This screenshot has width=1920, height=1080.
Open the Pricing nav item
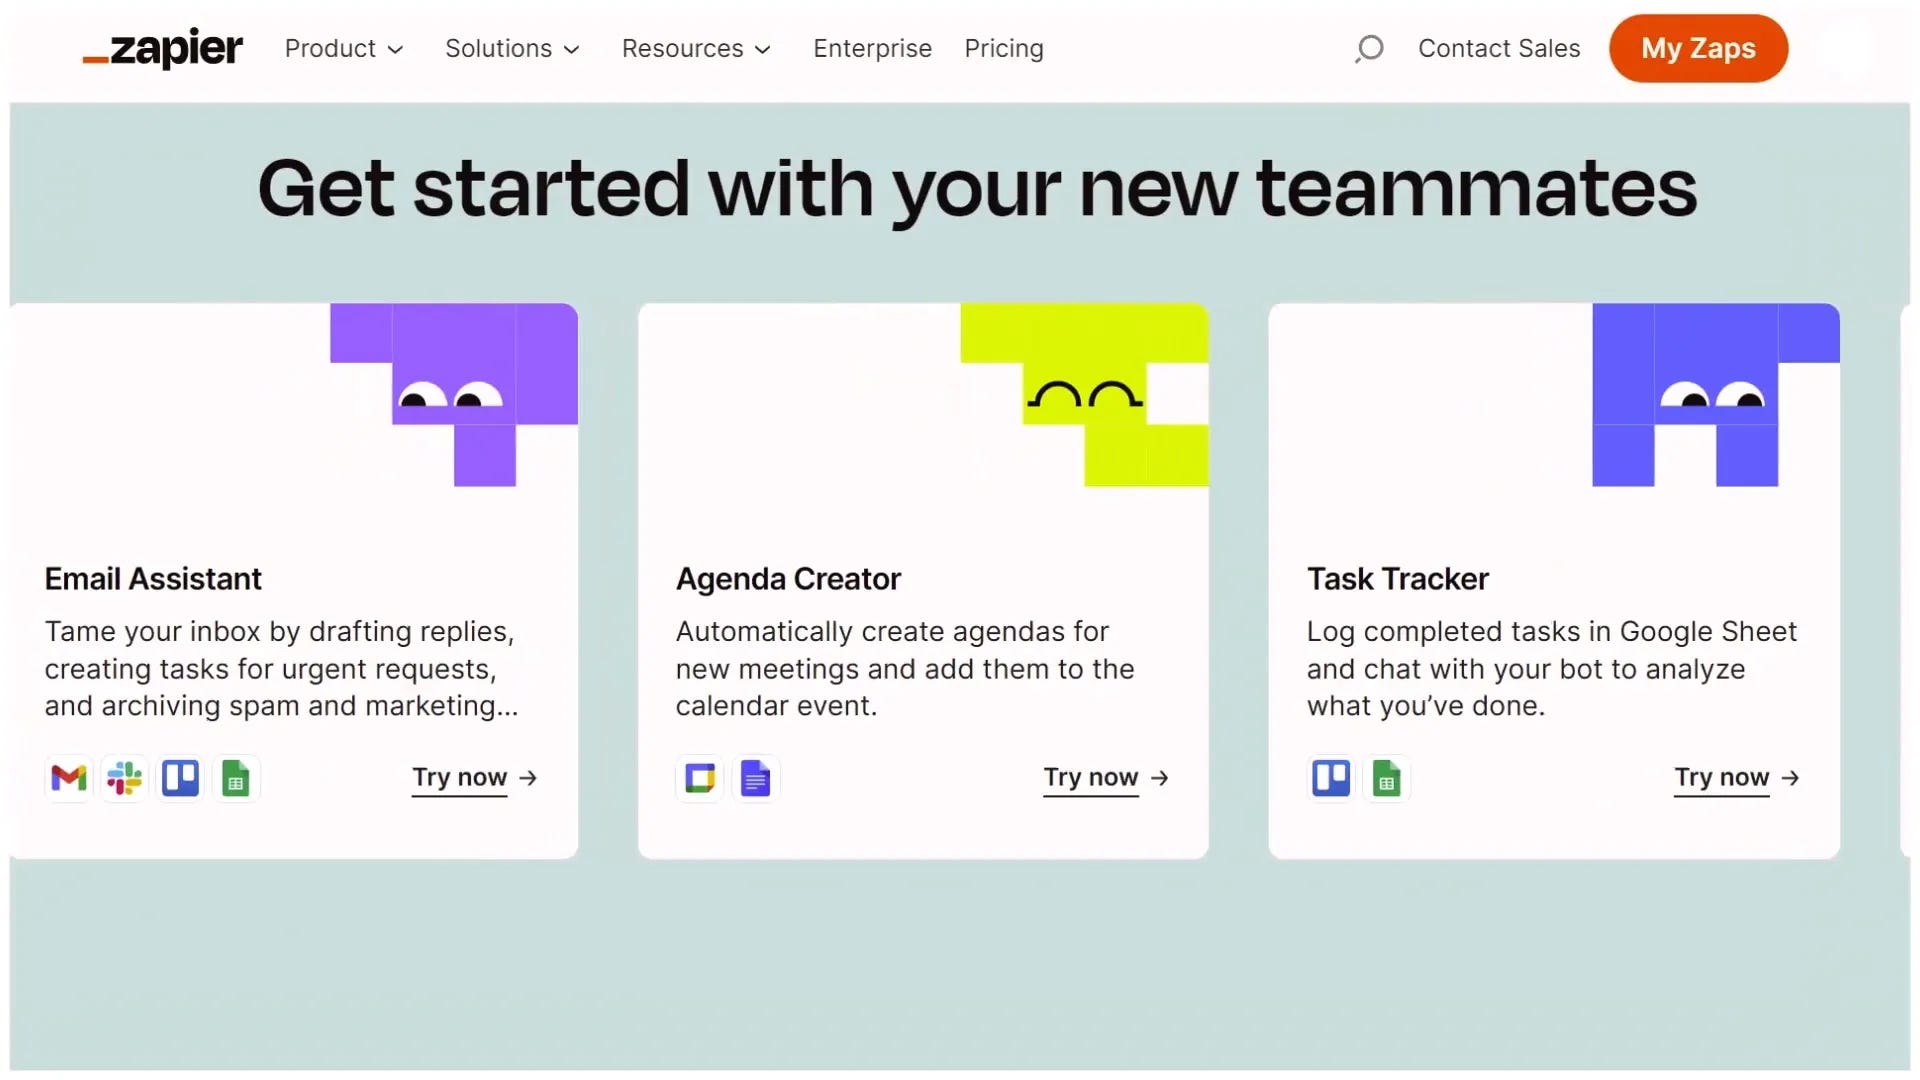[x=1003, y=48]
